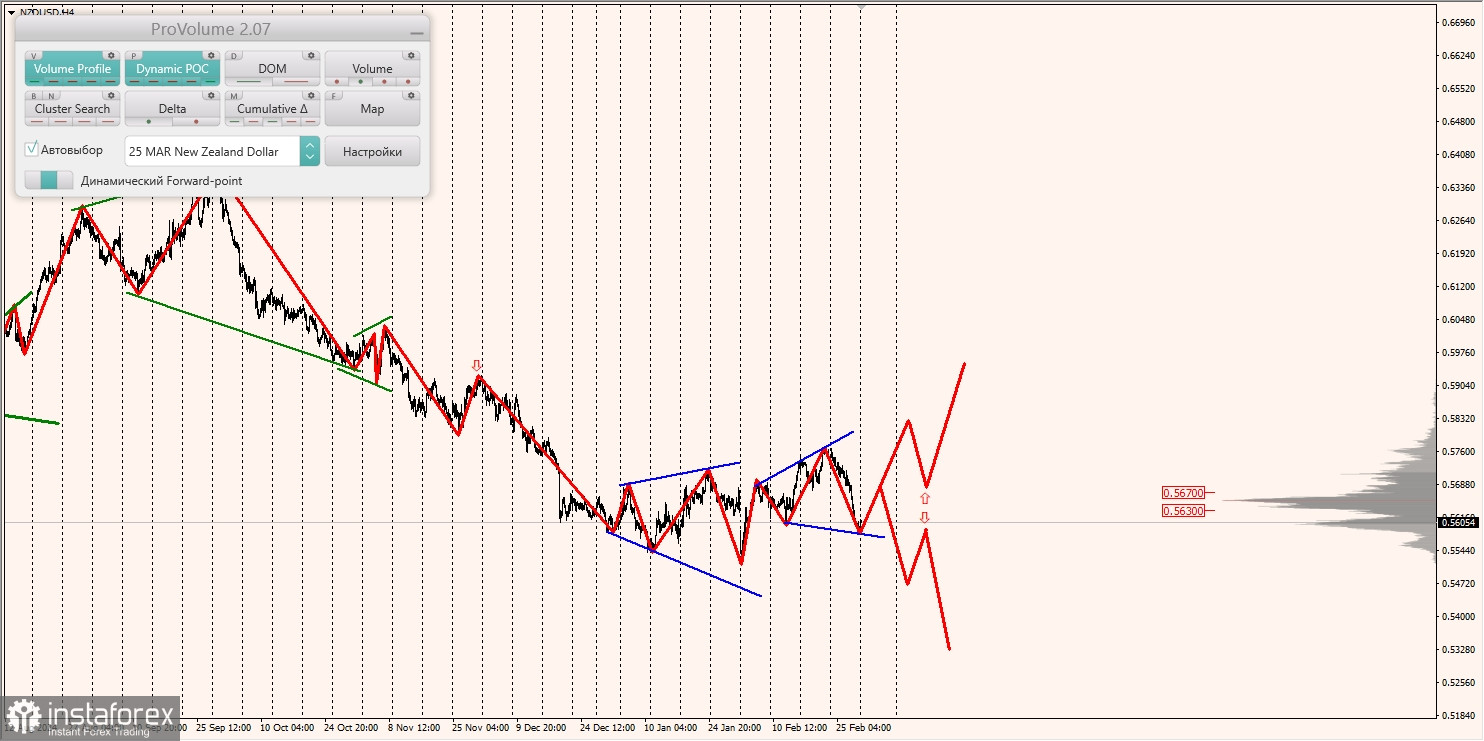Click the 25 Feb 04:00 date label
Image resolution: width=1484 pixels, height=741 pixels.
pos(863,728)
